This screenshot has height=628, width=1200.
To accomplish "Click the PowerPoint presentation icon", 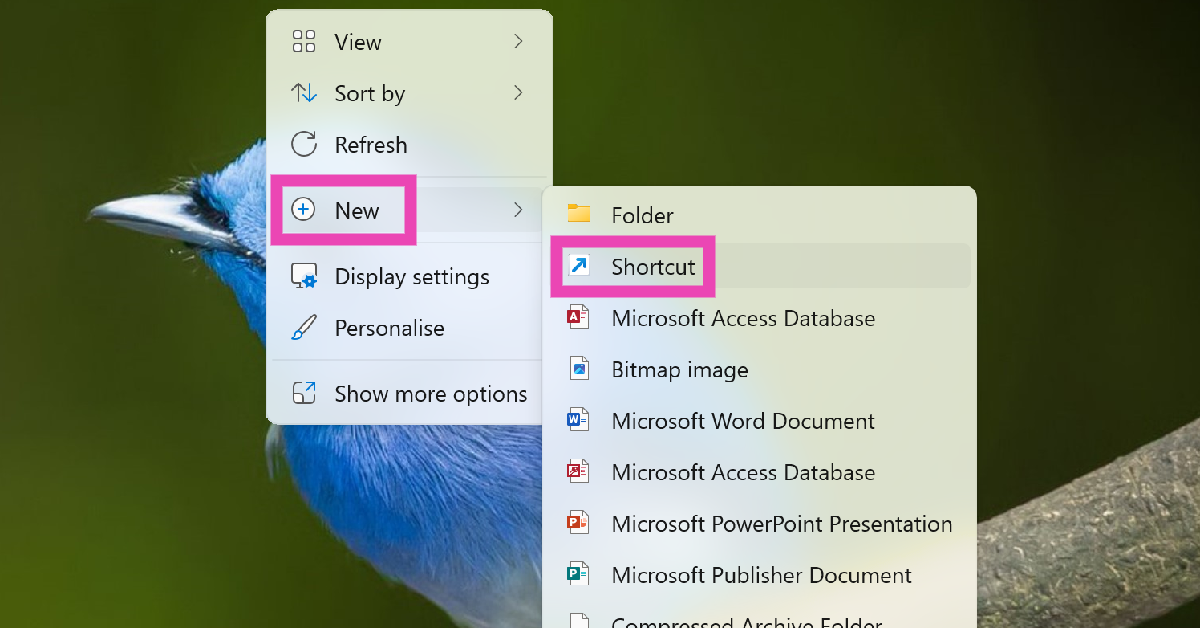I will 579,524.
